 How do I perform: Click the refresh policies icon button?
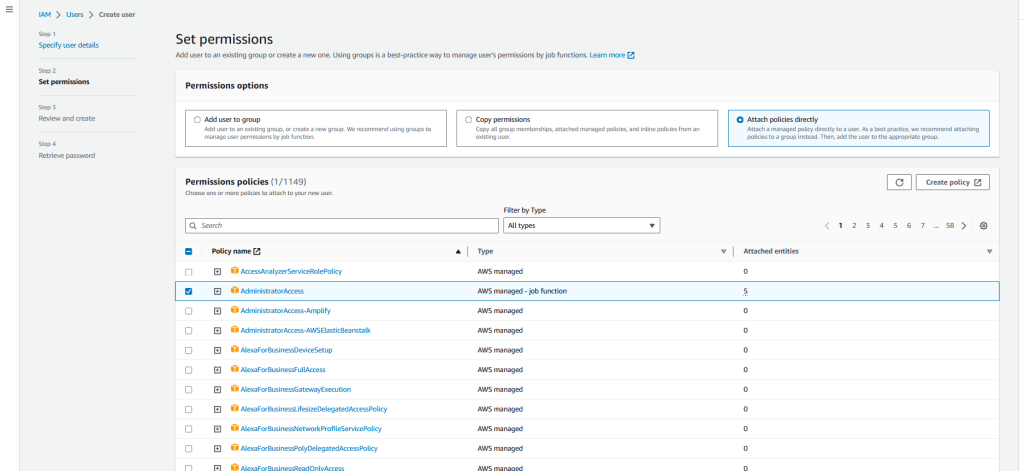click(x=899, y=182)
